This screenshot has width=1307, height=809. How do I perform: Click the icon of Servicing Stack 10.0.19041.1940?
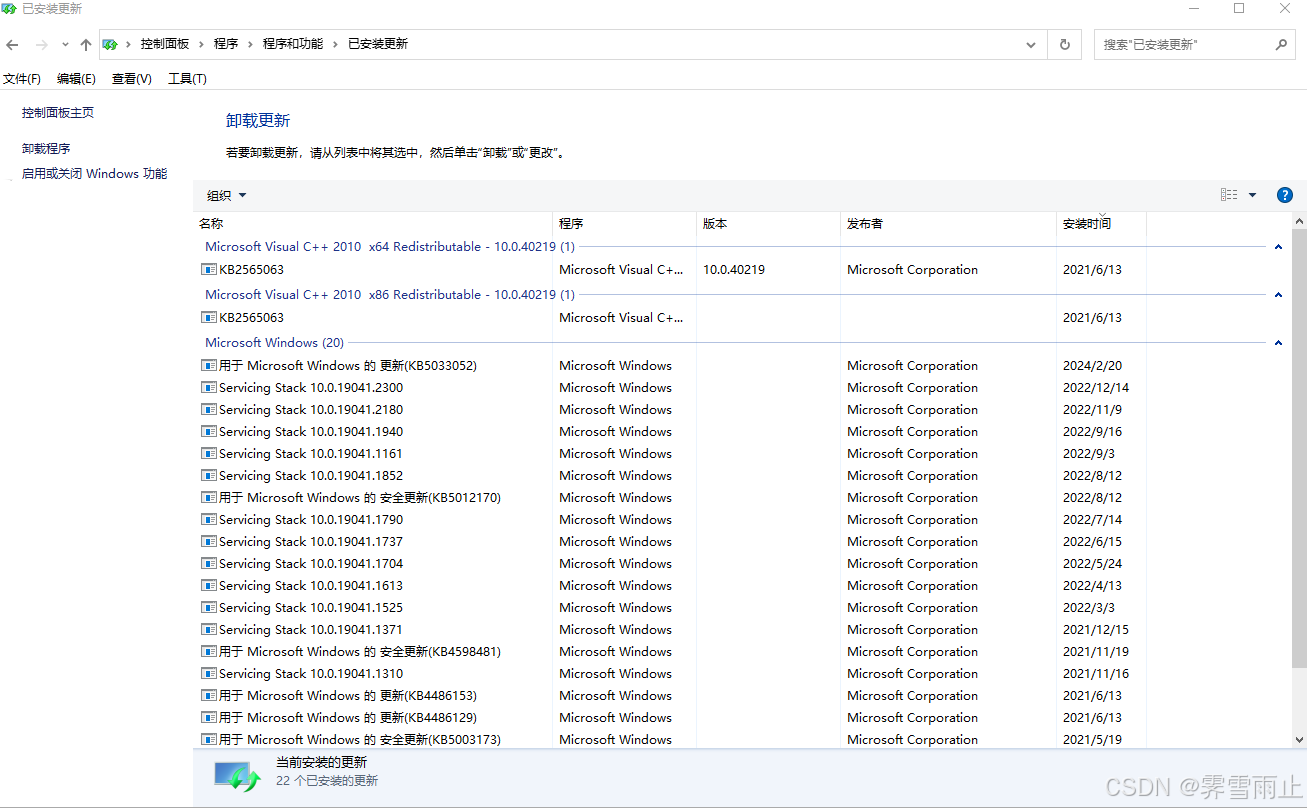(x=209, y=432)
